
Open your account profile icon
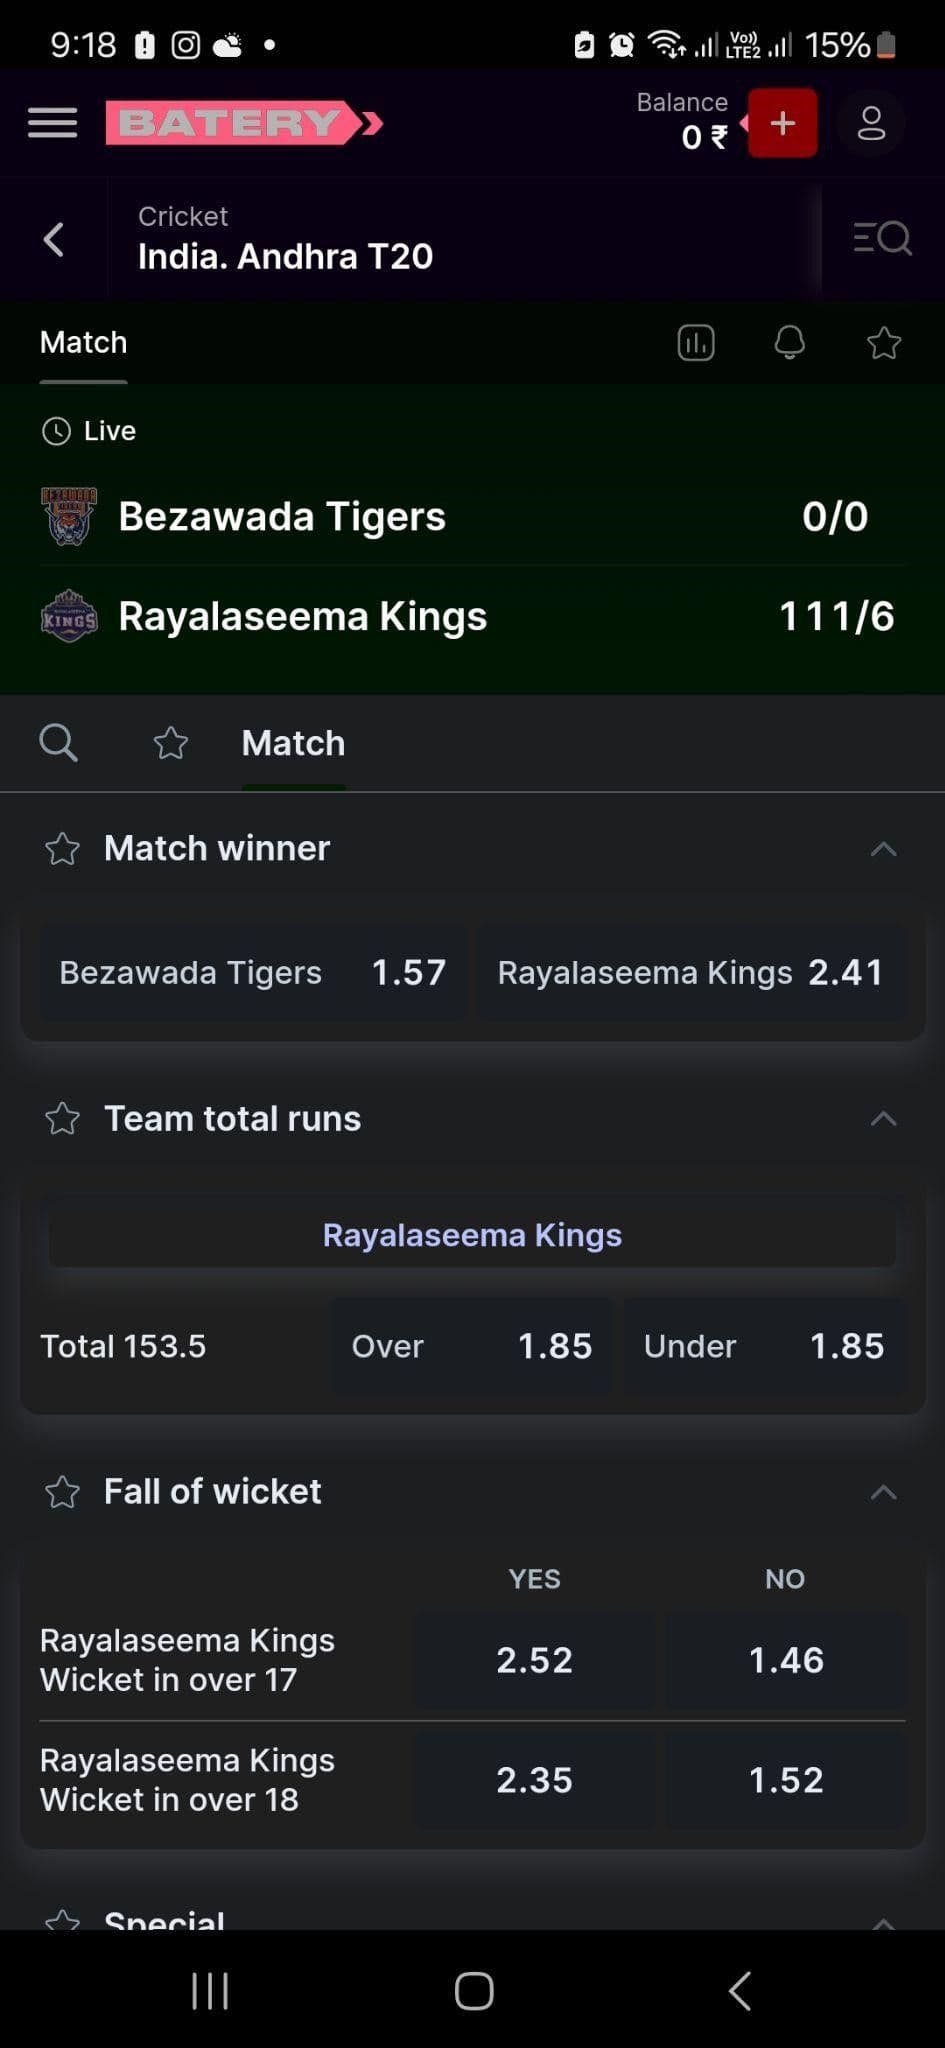click(x=871, y=122)
